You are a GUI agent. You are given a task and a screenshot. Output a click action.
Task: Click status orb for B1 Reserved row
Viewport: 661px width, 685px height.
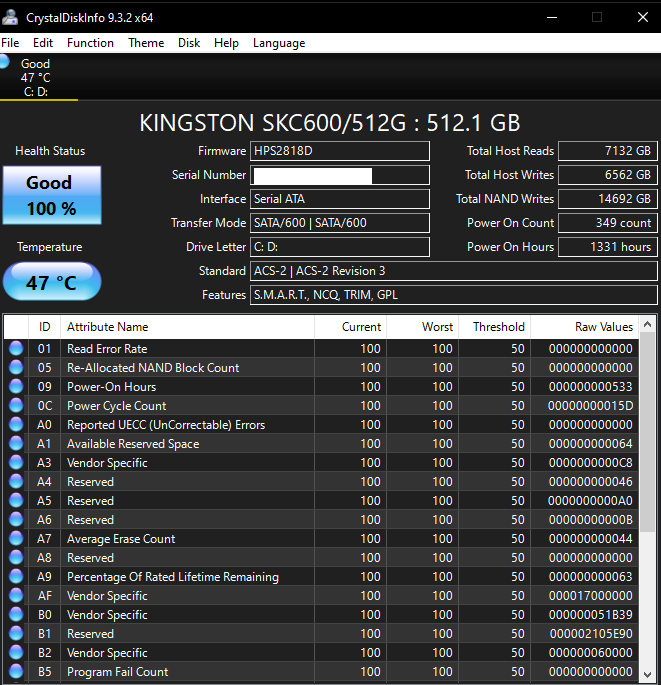coord(16,633)
